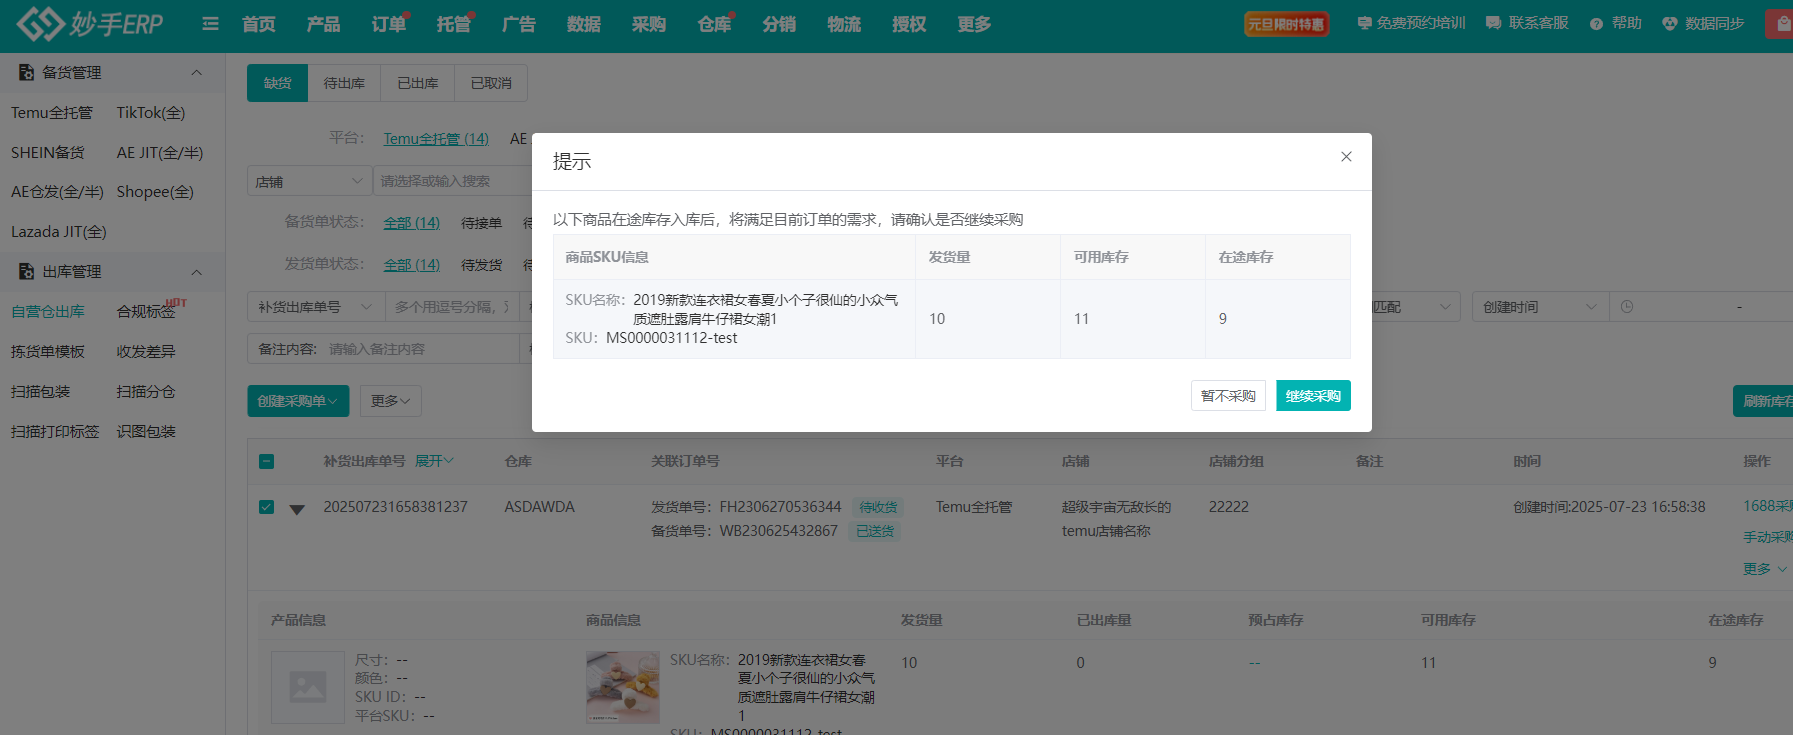Open the 创建时间 dropdown
Viewport: 1793px width, 735px height.
click(x=1539, y=307)
